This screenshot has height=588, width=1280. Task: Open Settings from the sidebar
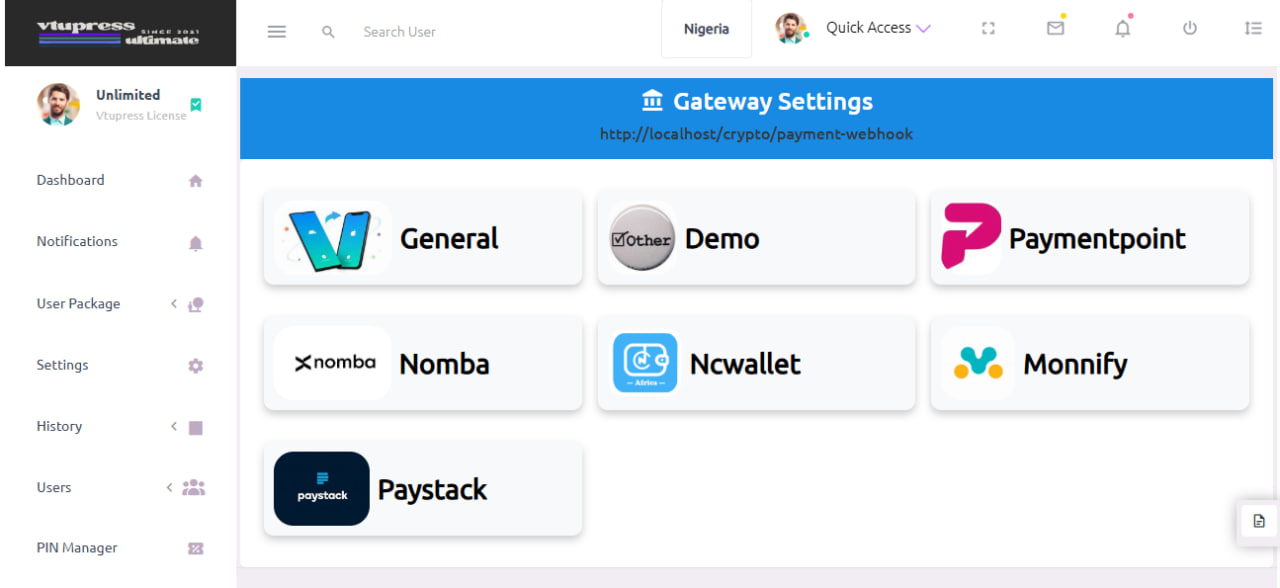click(x=62, y=366)
